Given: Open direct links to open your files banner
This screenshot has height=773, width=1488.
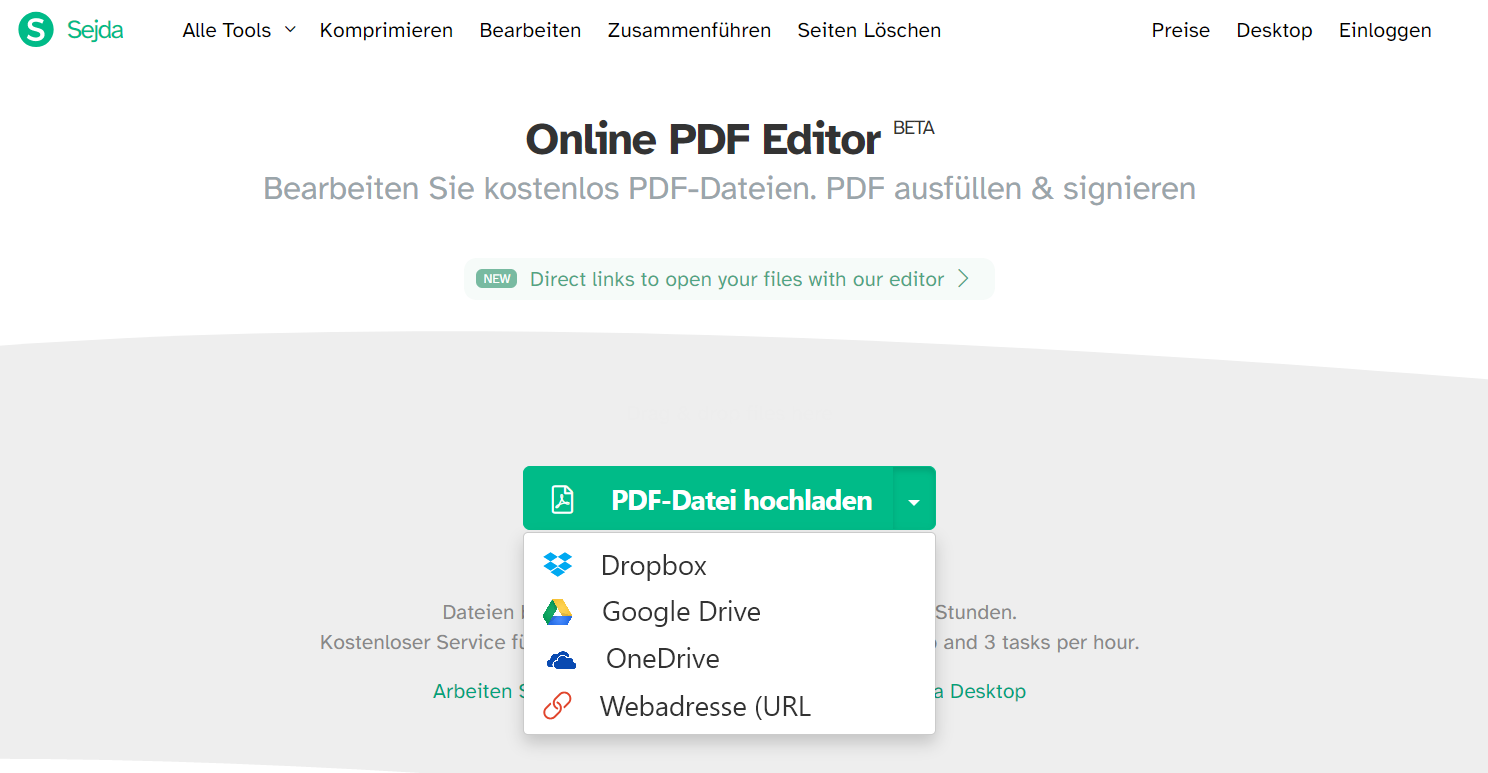Looking at the screenshot, I should point(729,279).
